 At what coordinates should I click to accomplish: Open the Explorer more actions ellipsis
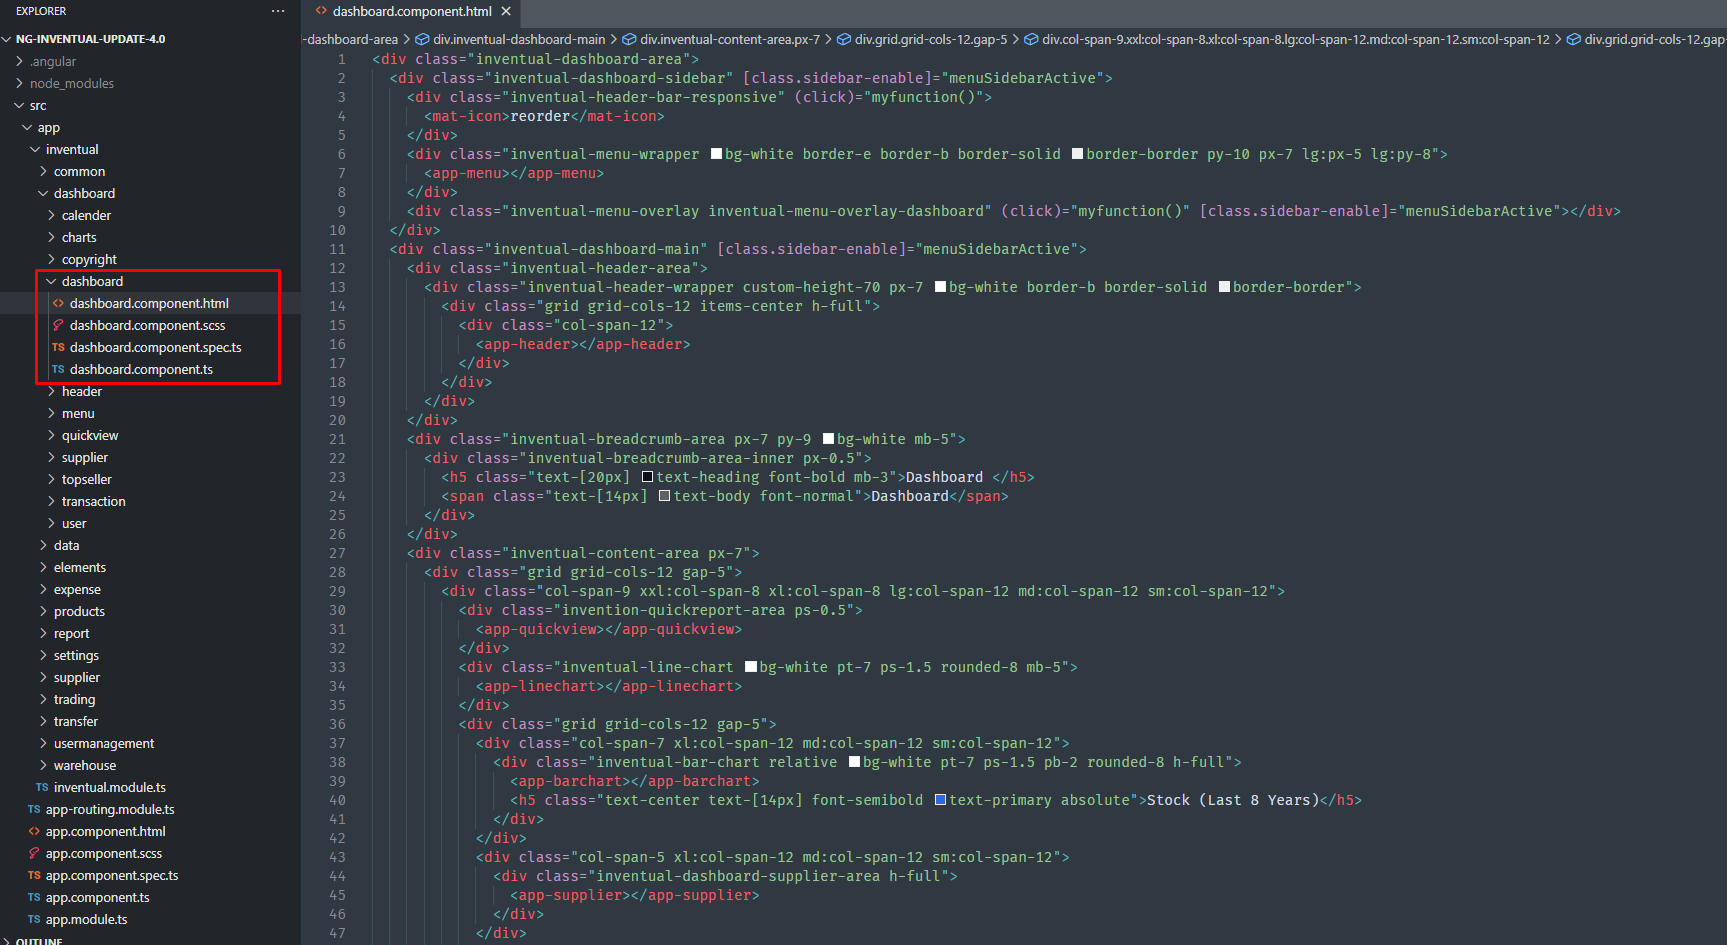tap(278, 11)
